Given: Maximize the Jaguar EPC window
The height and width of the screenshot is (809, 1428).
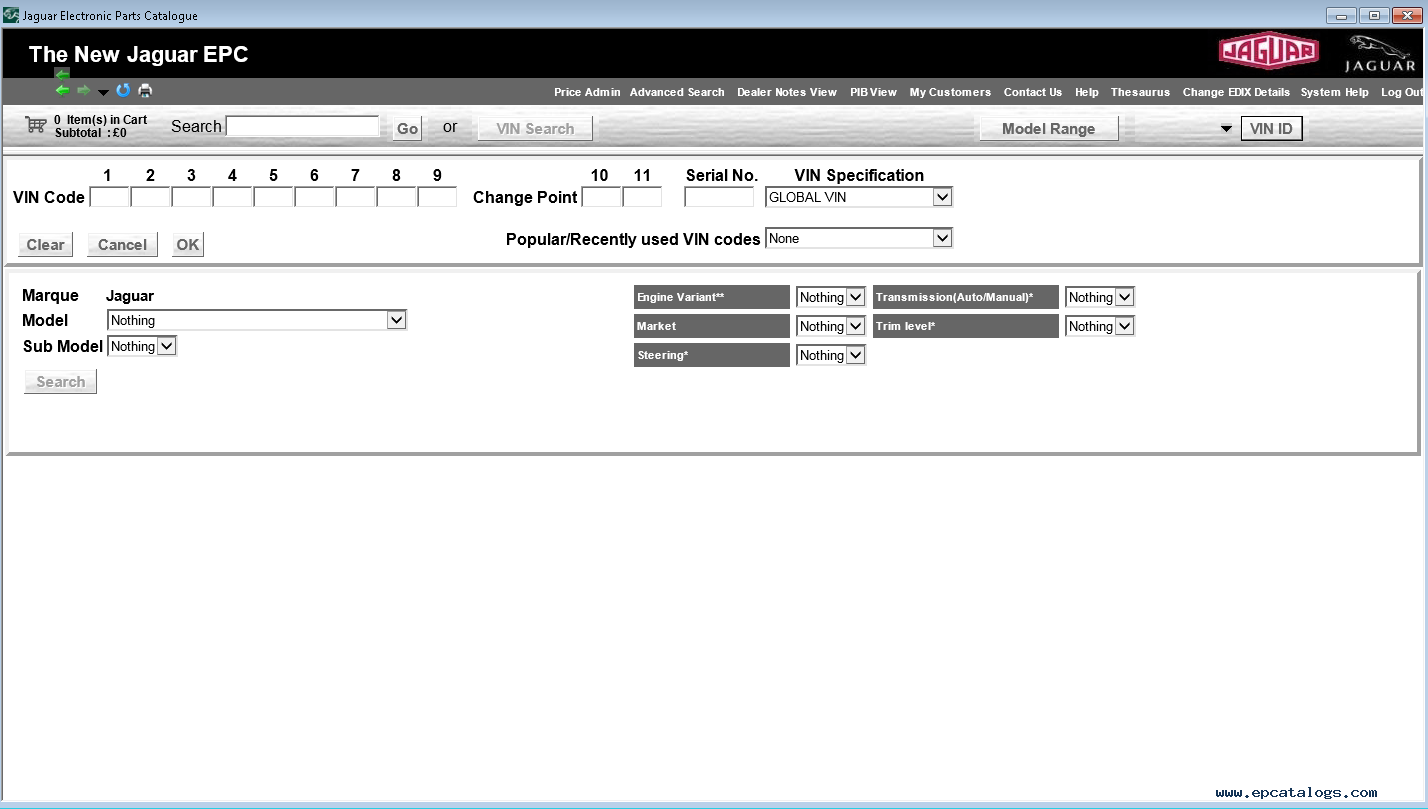Looking at the screenshot, I should pyautogui.click(x=1374, y=15).
